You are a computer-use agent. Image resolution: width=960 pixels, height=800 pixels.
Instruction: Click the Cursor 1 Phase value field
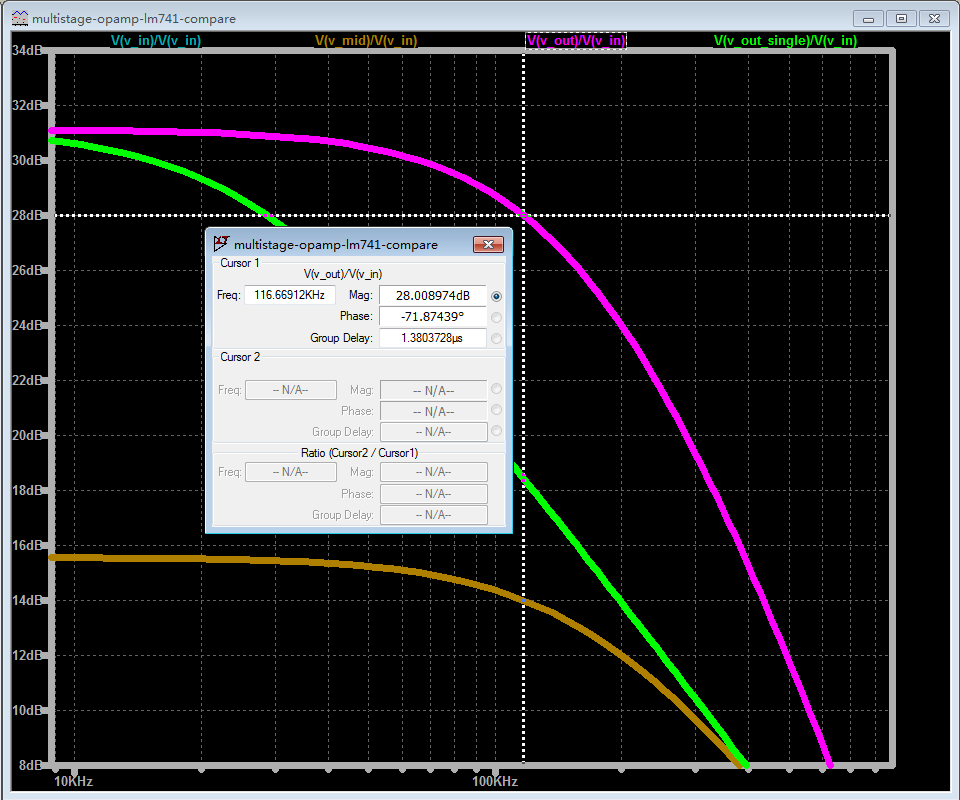[432, 317]
